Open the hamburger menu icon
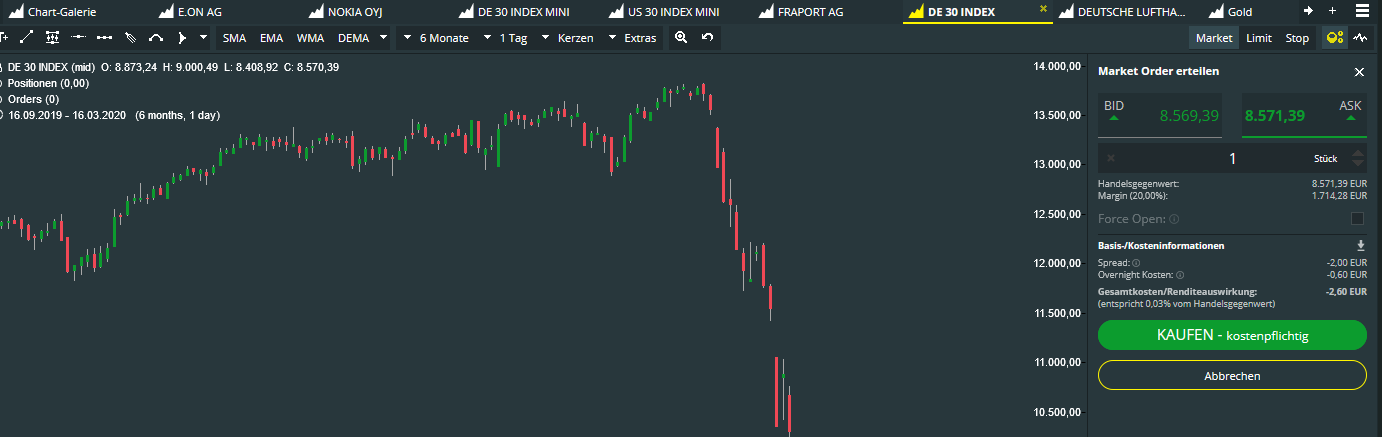This screenshot has width=1382, height=437. click(1363, 11)
